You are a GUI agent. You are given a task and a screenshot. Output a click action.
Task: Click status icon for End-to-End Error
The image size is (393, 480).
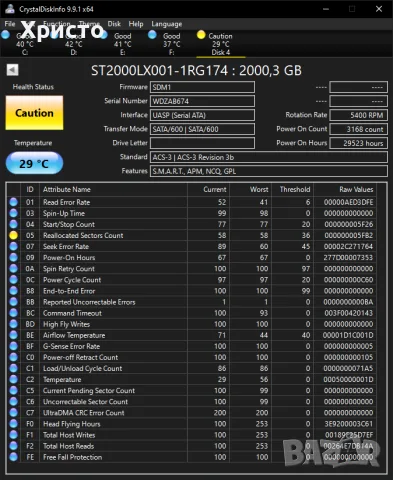(x=13, y=291)
